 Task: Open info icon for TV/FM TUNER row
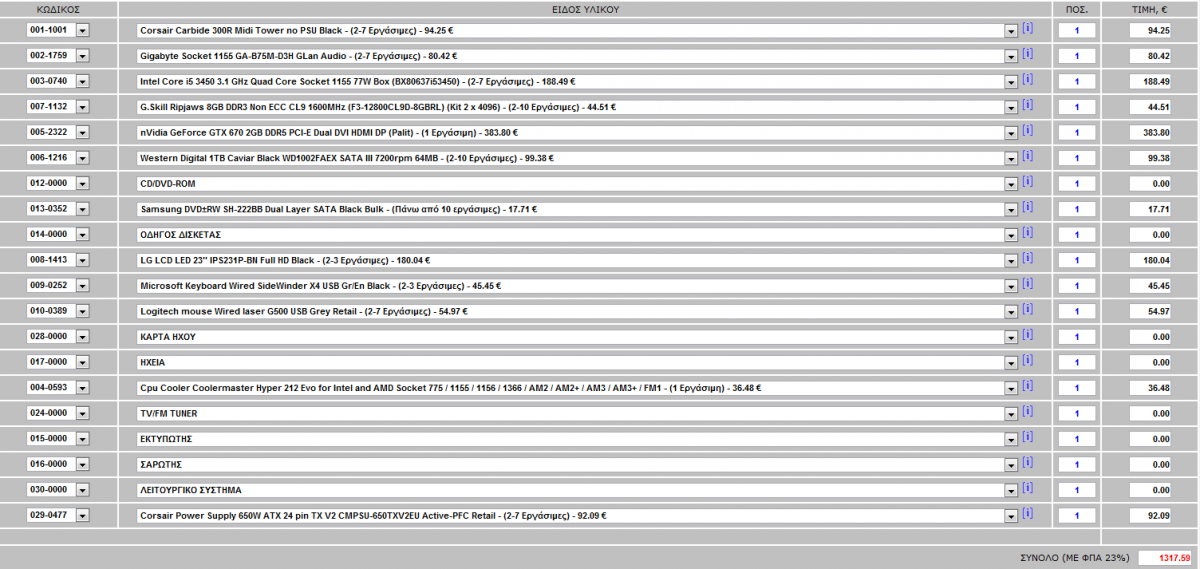tap(1027, 412)
